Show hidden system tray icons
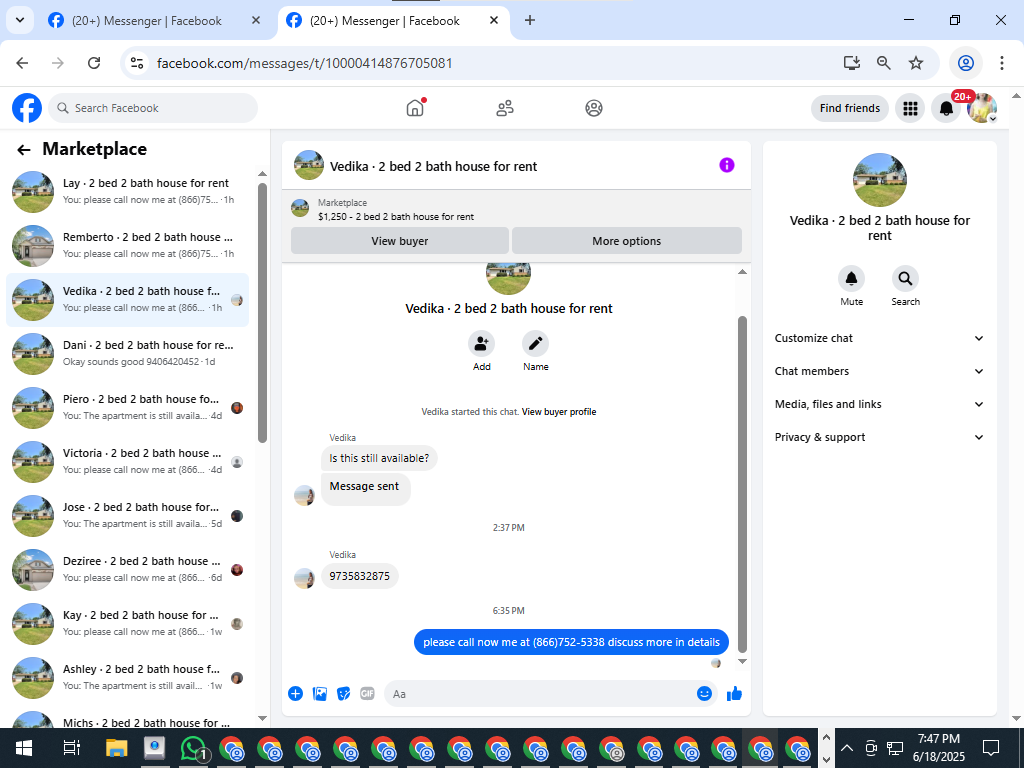 847,748
